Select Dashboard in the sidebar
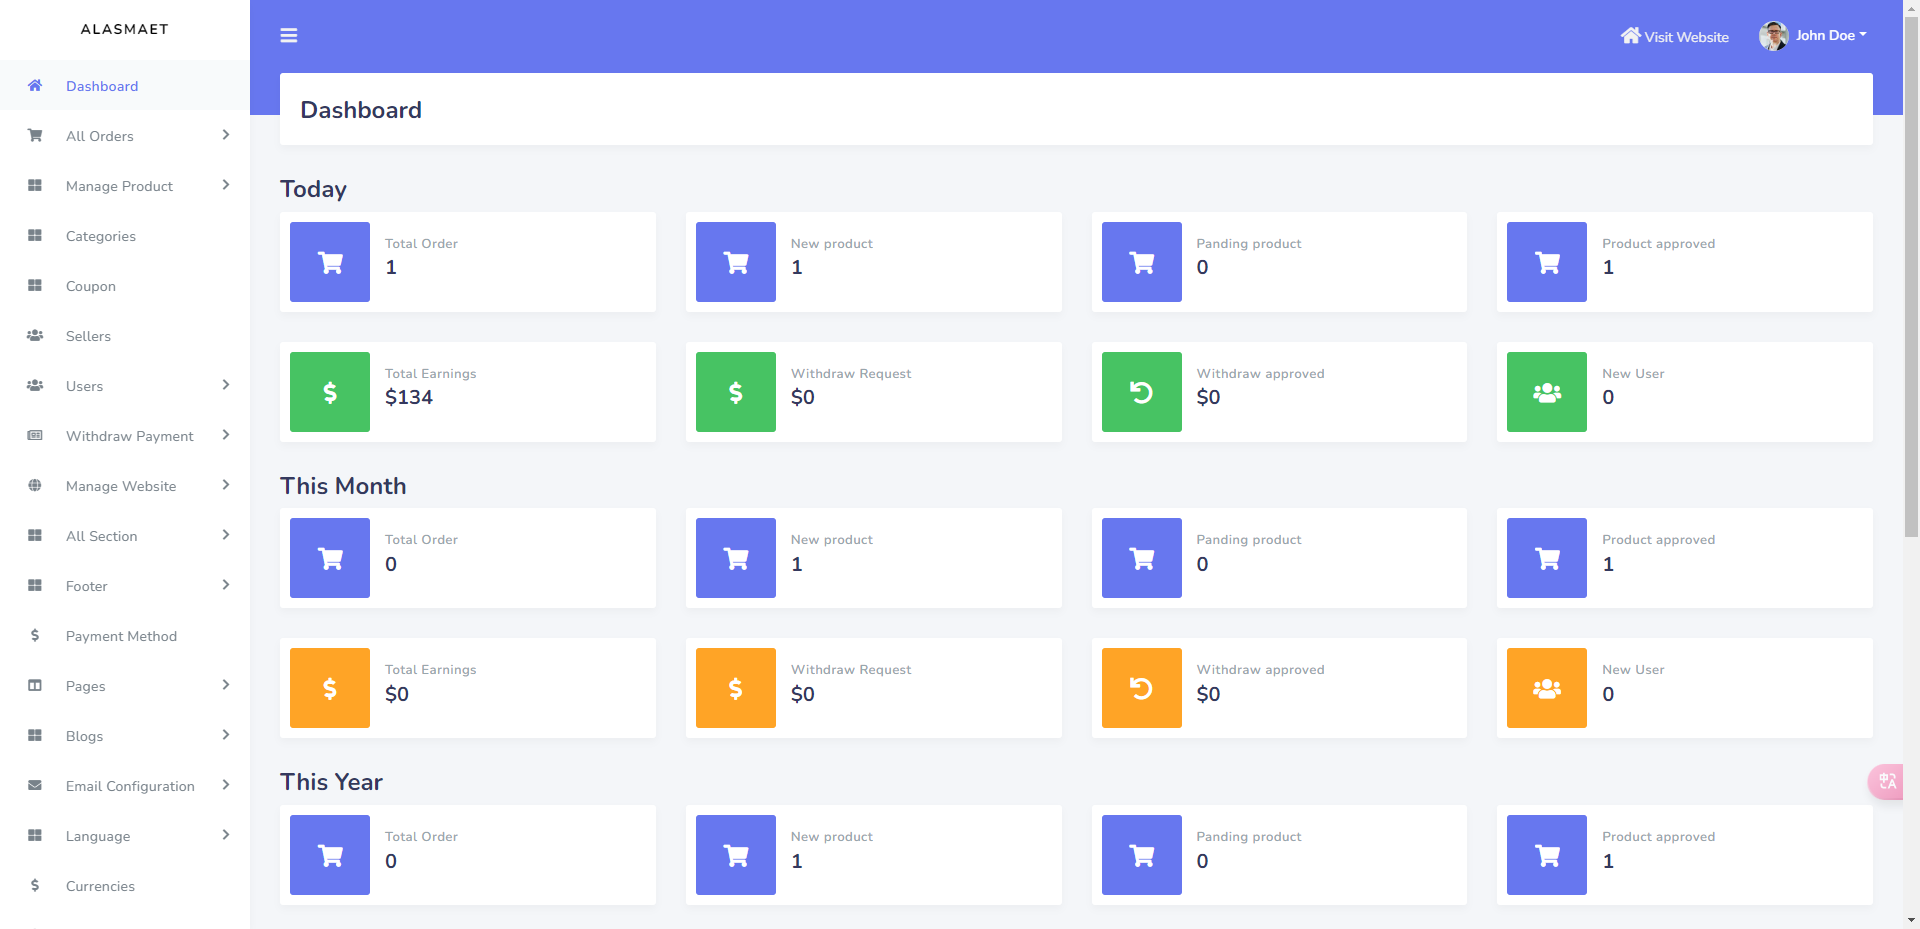This screenshot has height=929, width=1920. 125,86
